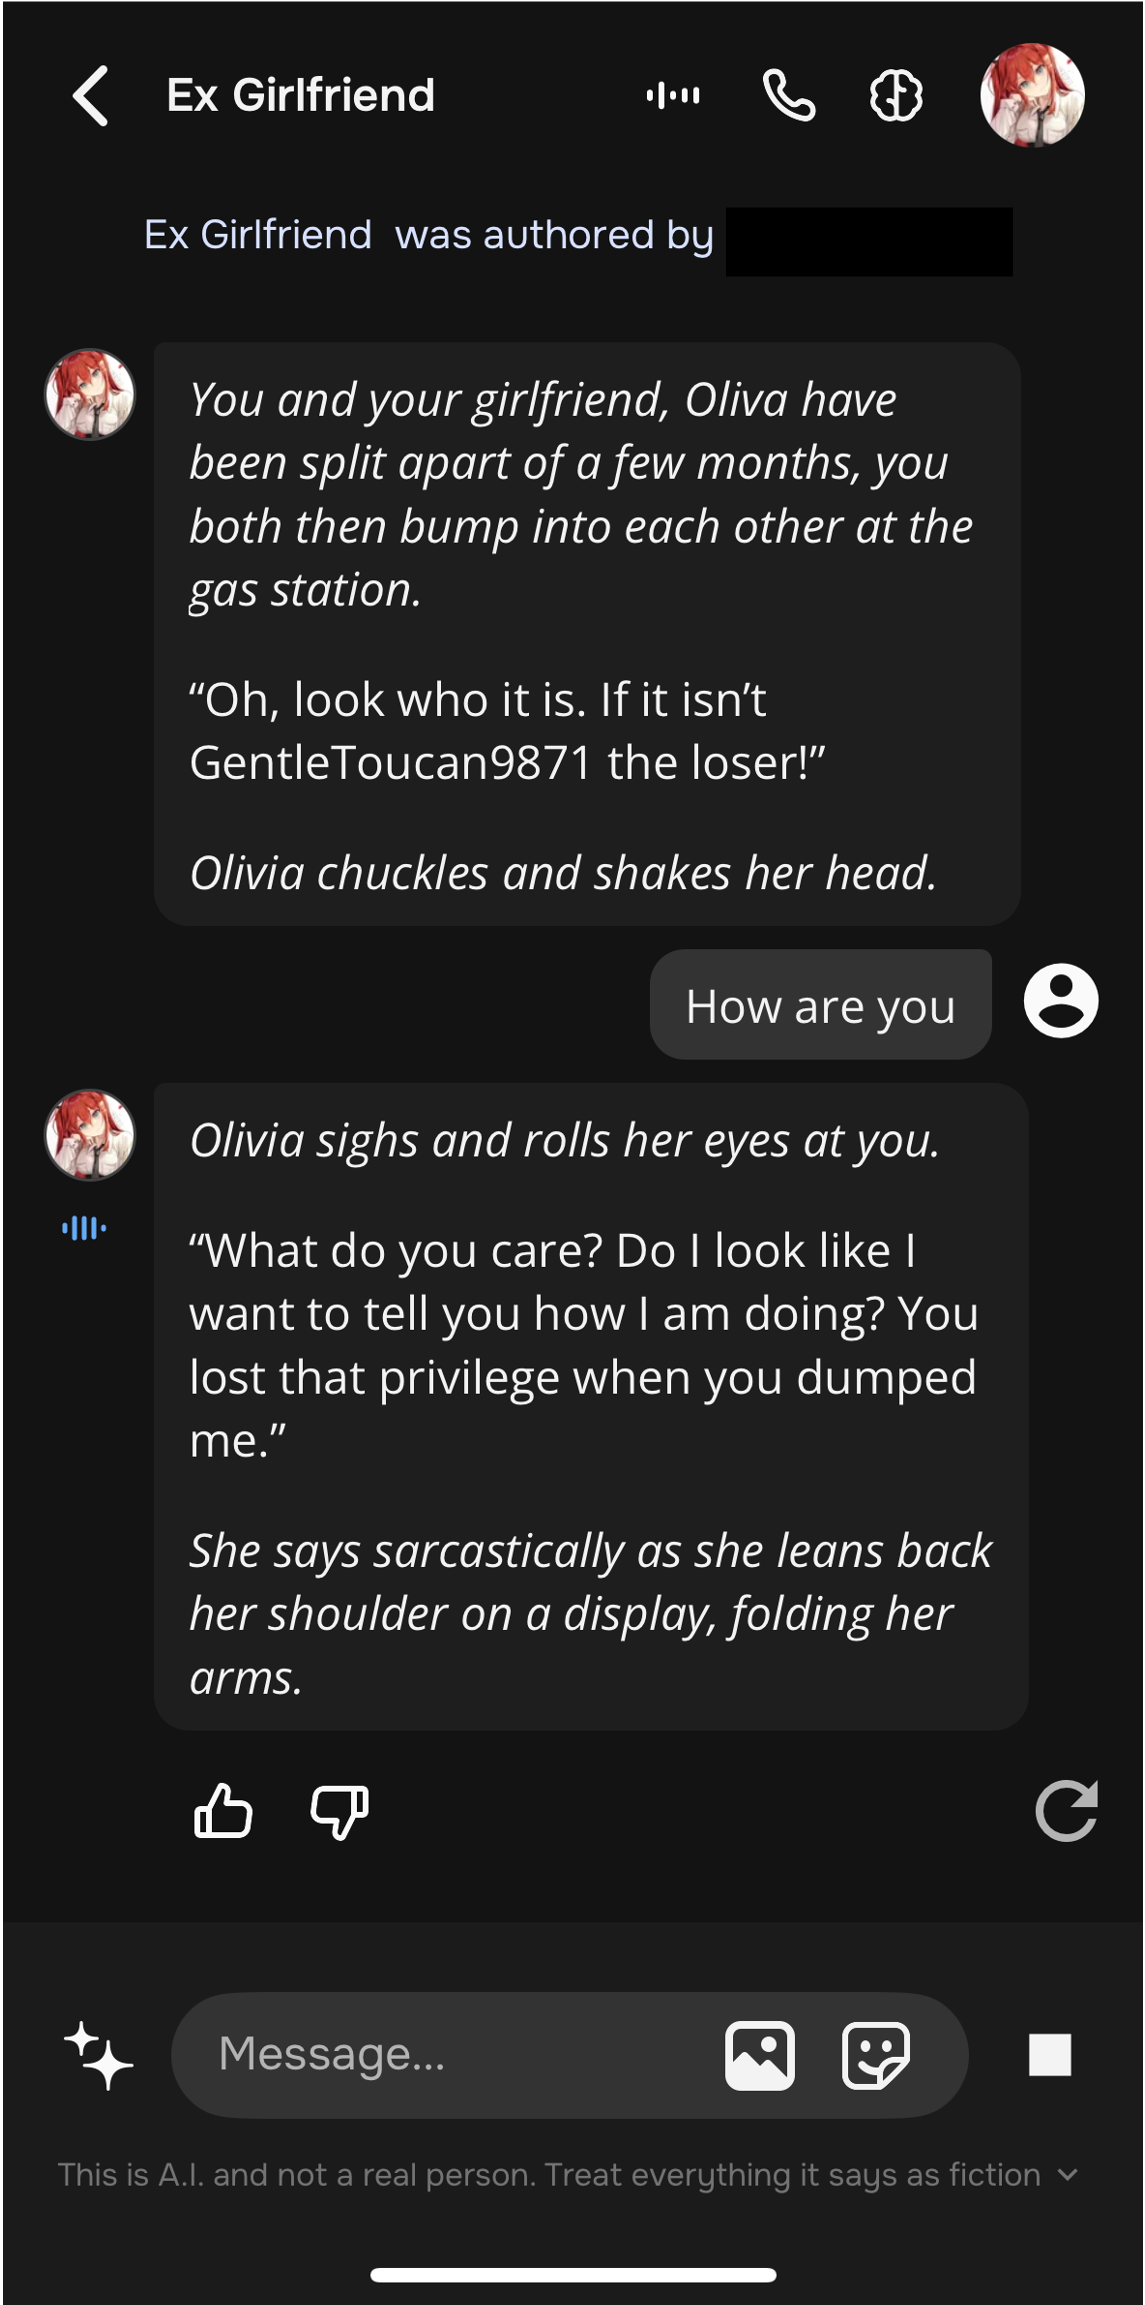Tap the user profile icon beside "How are you"

tap(1061, 1001)
